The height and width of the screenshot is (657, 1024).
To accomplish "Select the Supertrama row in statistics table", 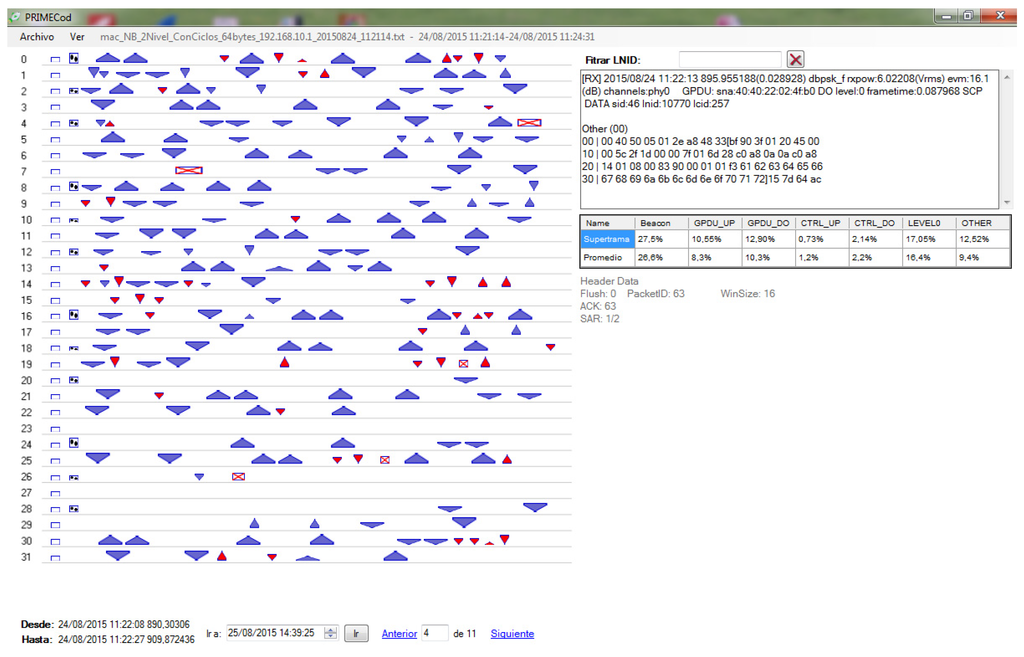I will (606, 240).
